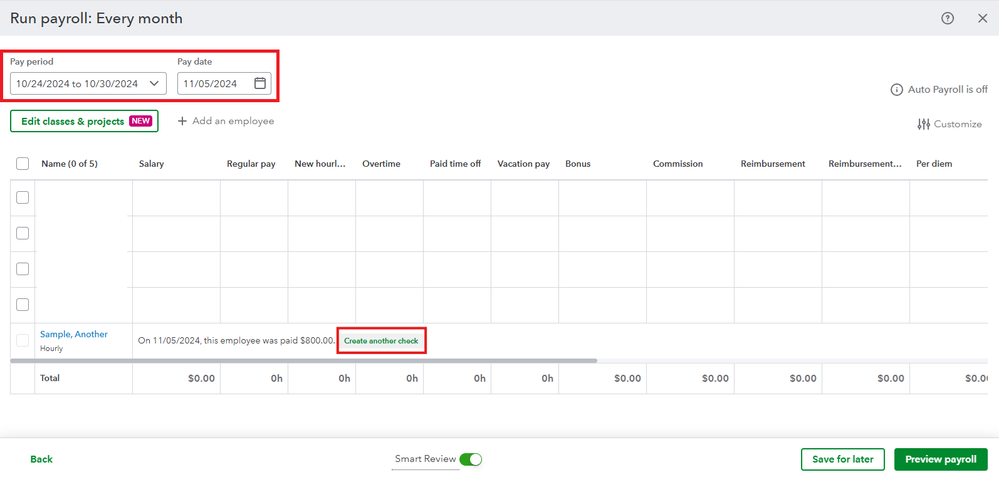Click Create another check button
Viewport: 999px width, 477px height.
point(381,341)
